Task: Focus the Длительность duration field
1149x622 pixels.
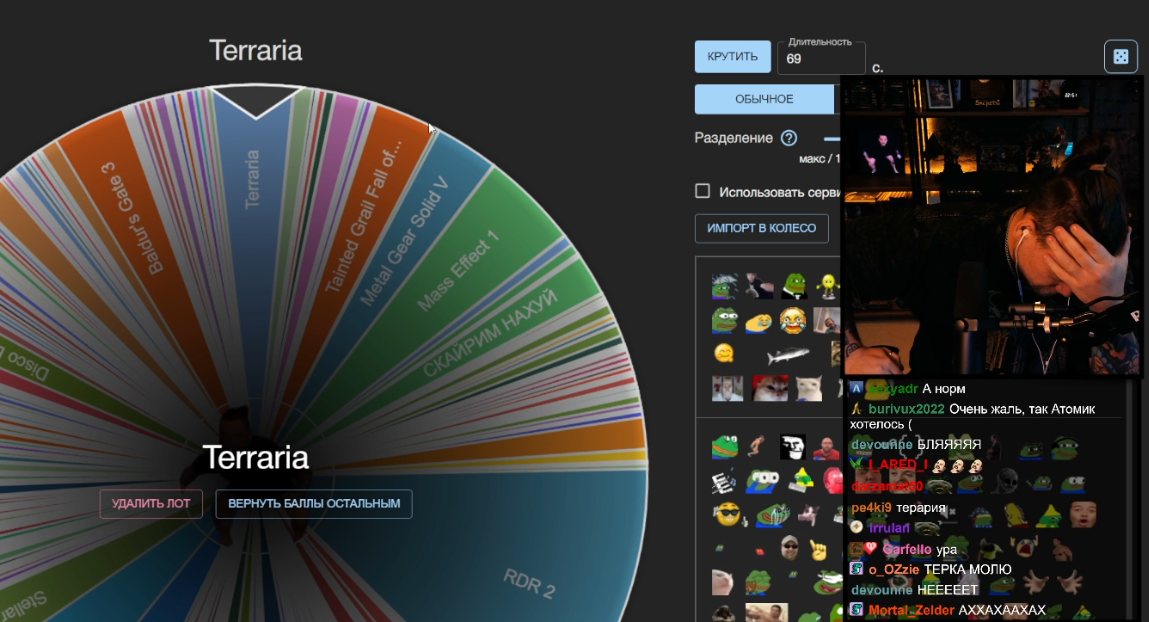Action: coord(821,58)
